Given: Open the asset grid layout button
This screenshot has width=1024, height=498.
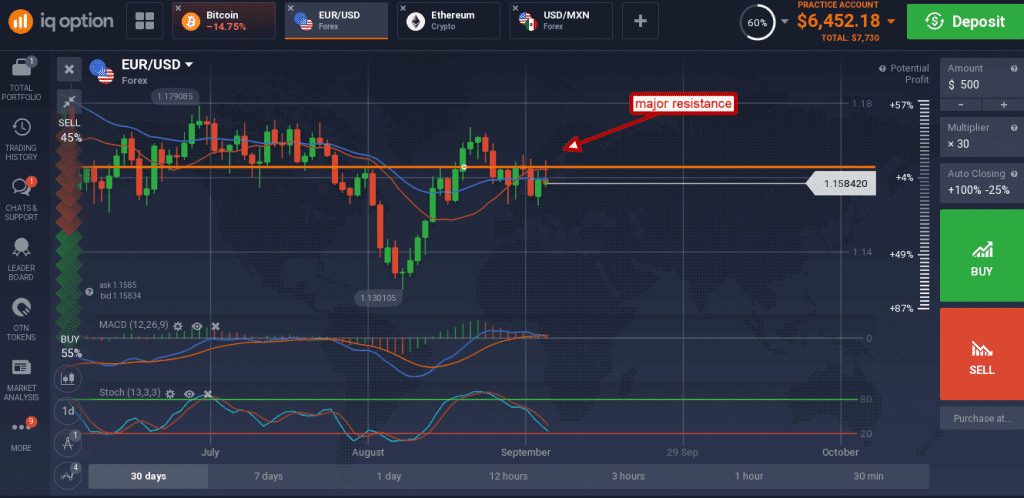Looking at the screenshot, I should 144,21.
